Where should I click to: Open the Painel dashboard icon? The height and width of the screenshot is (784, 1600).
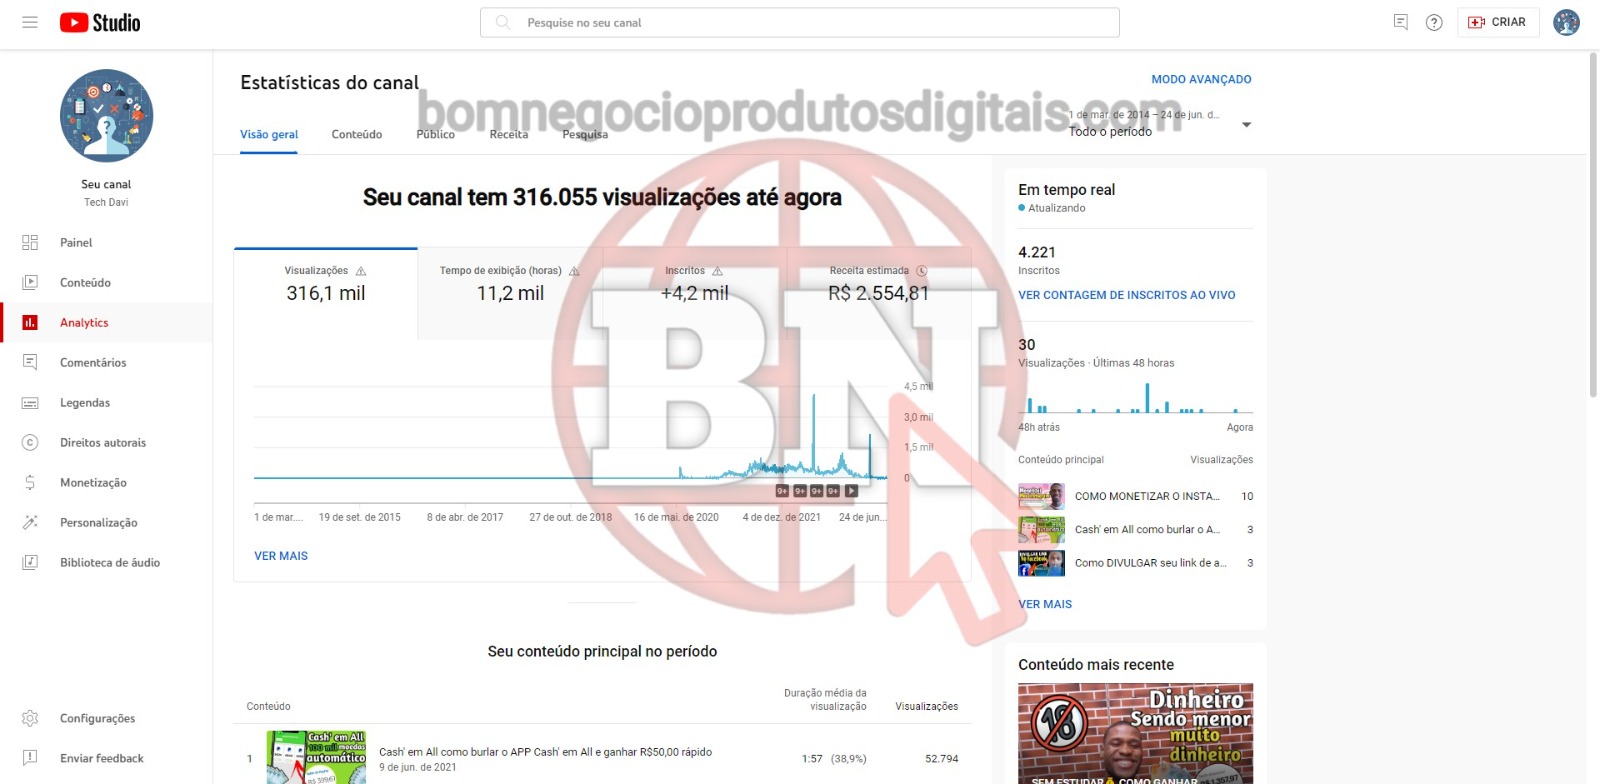(x=30, y=243)
